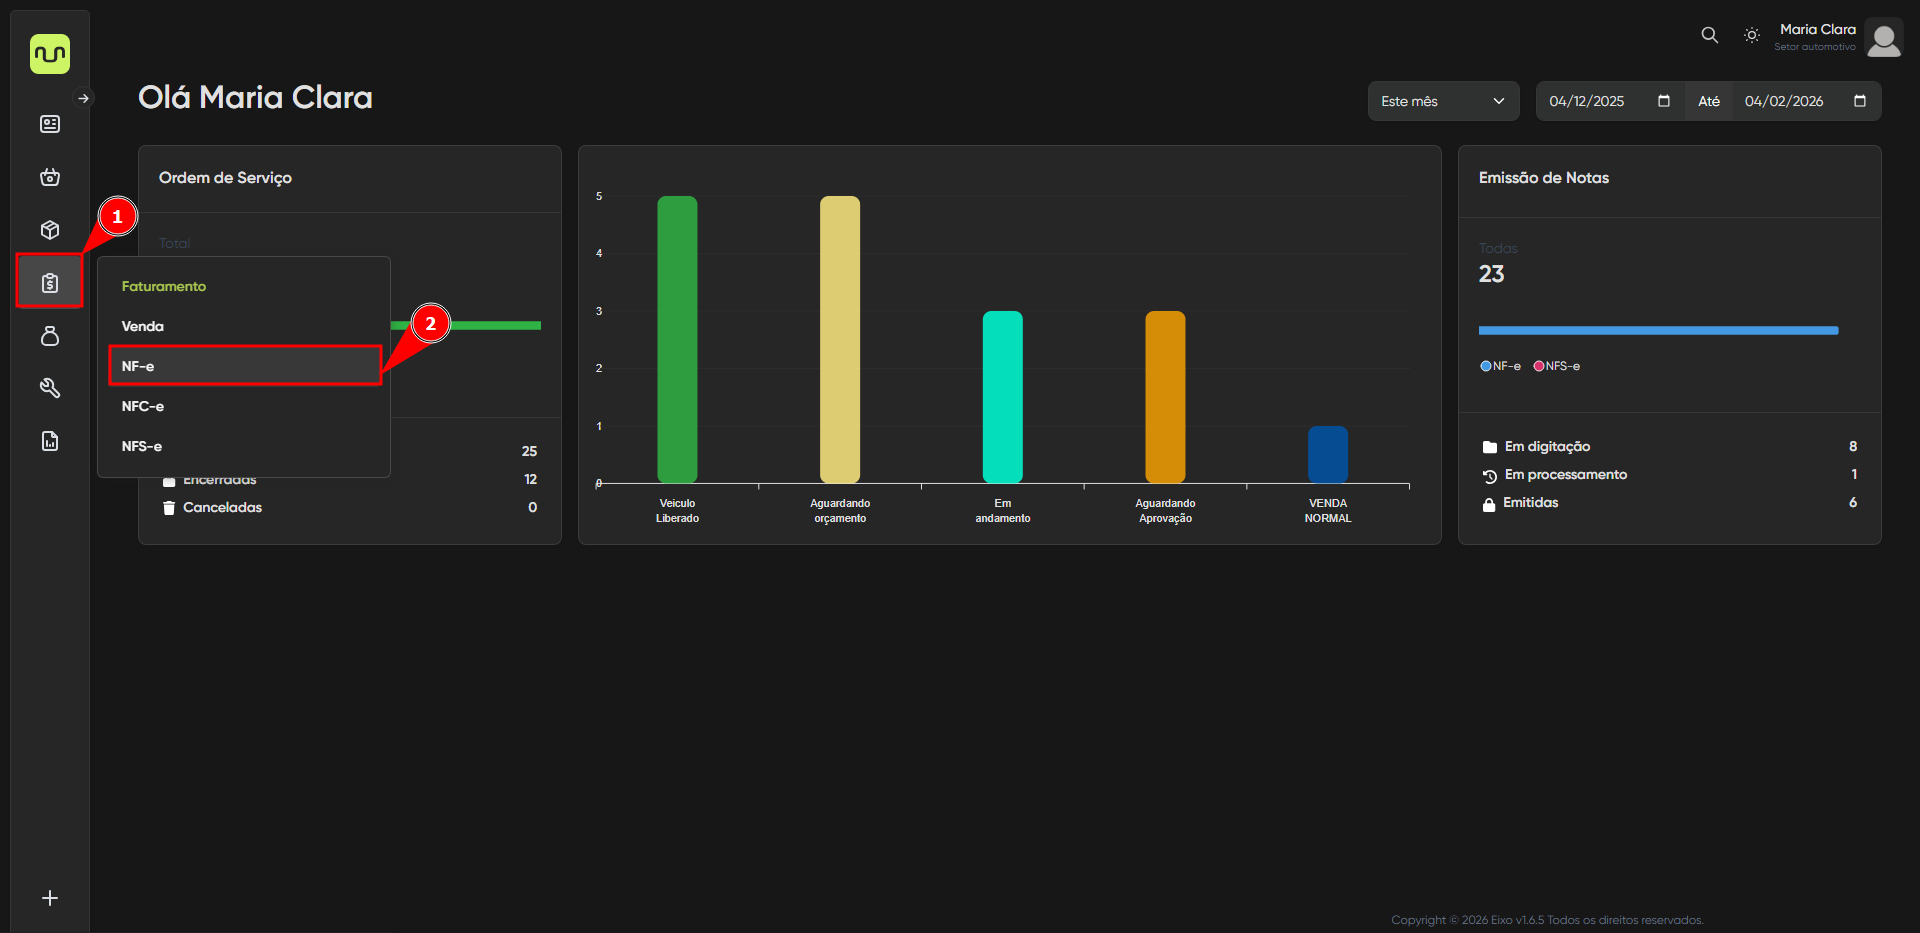
Task: Open the Maria Clara profile avatar
Action: pos(1884,38)
